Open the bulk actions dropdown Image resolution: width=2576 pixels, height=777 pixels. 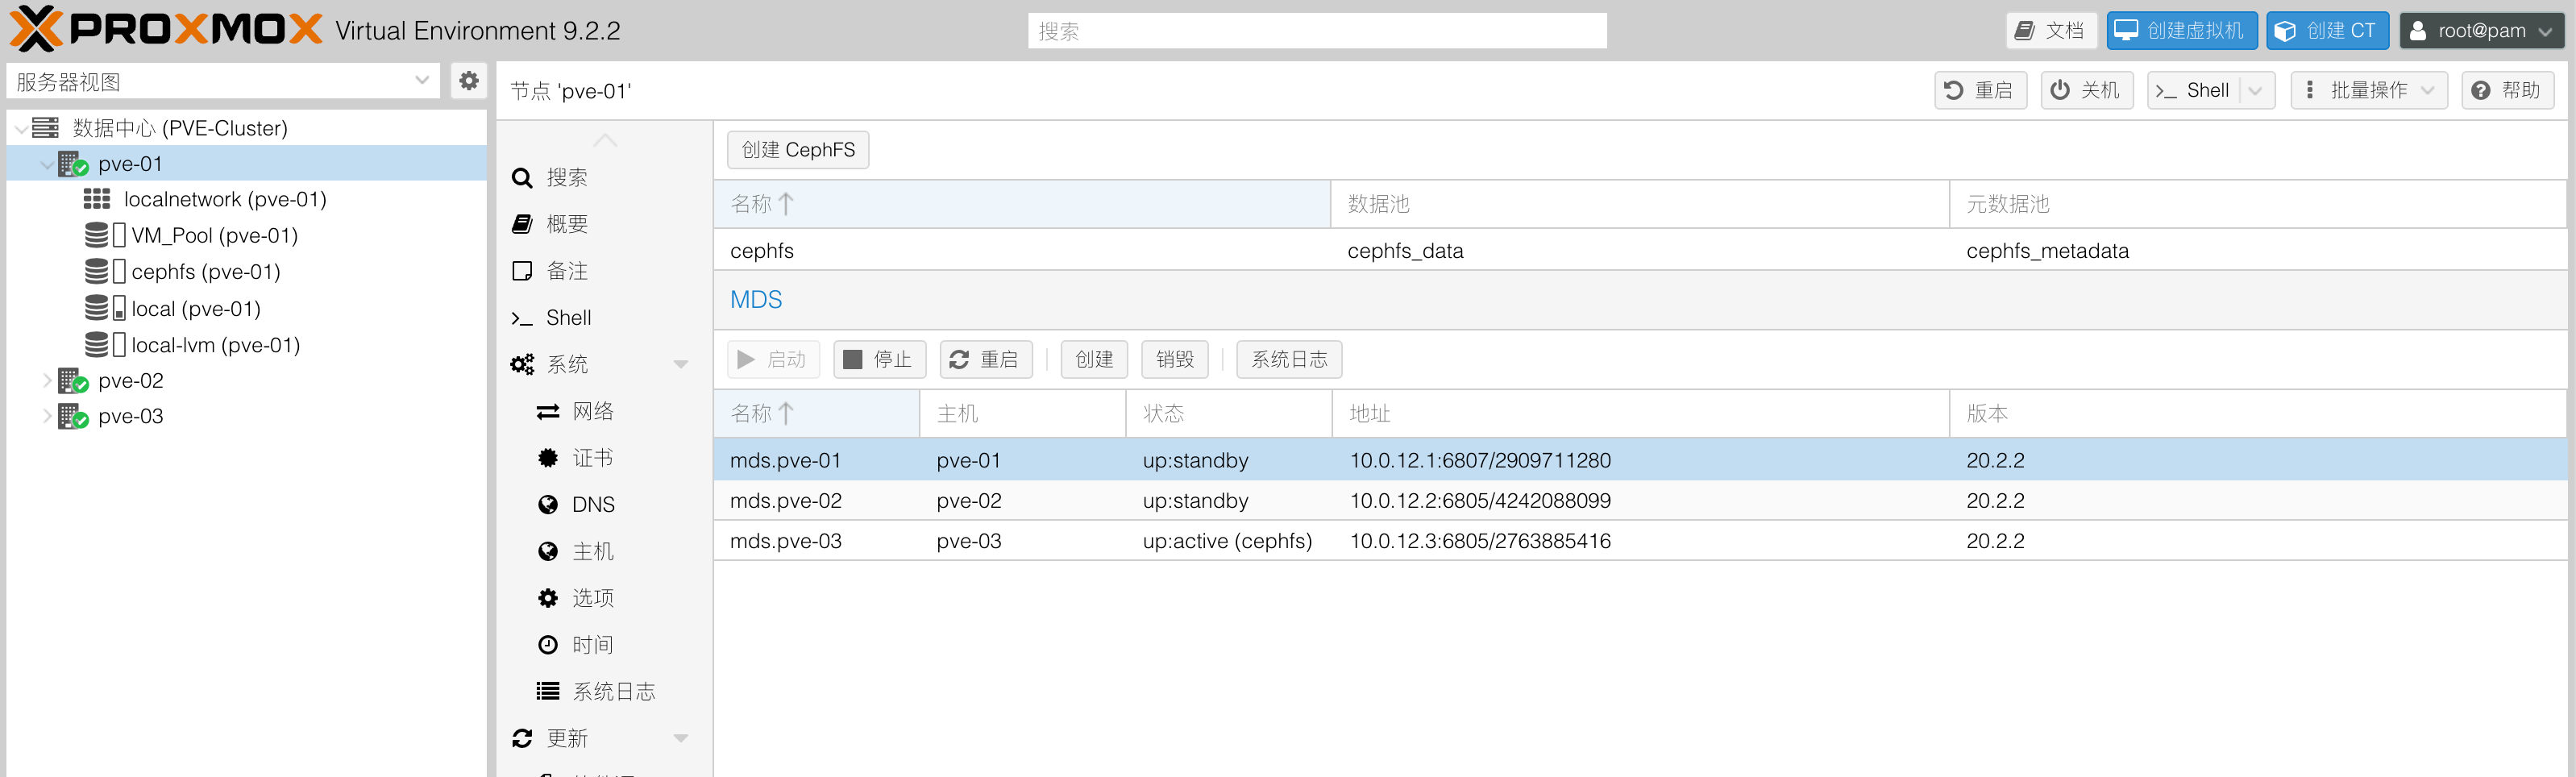(x=2370, y=90)
